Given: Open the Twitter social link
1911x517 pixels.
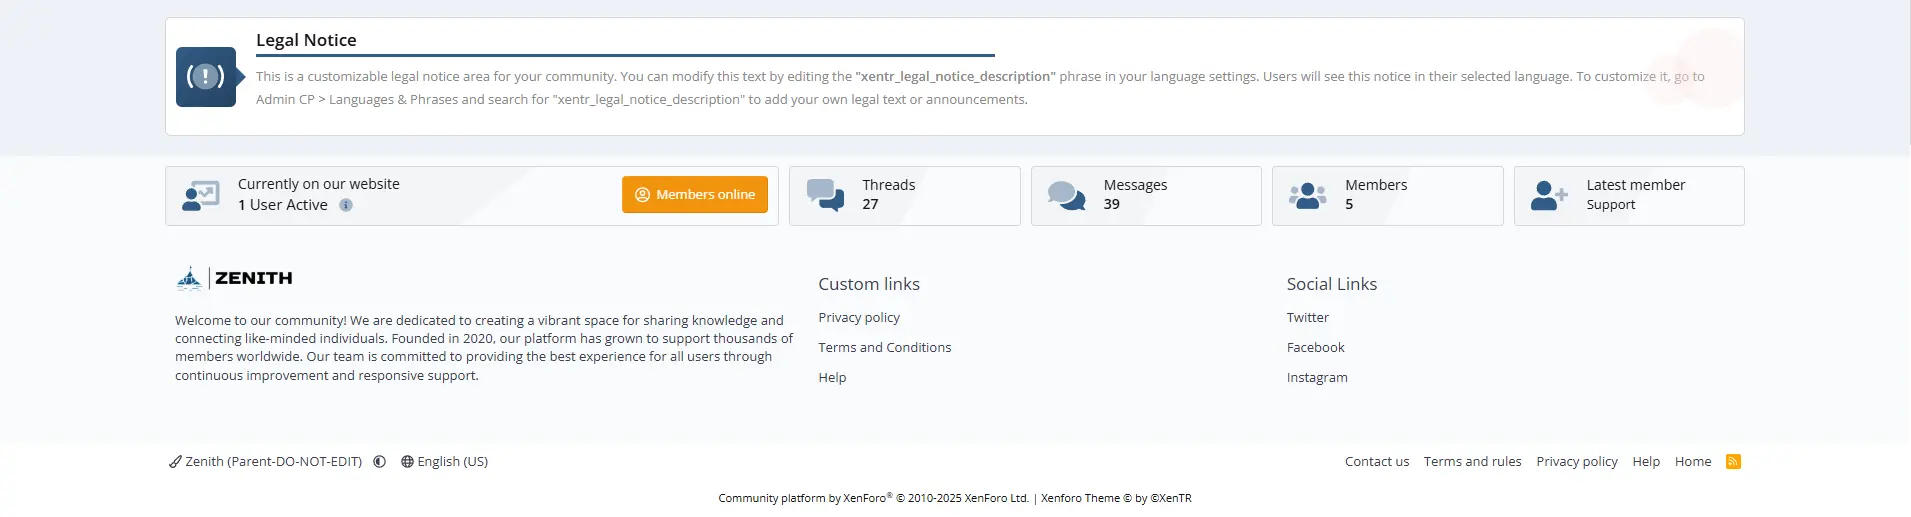Looking at the screenshot, I should click(x=1308, y=317).
